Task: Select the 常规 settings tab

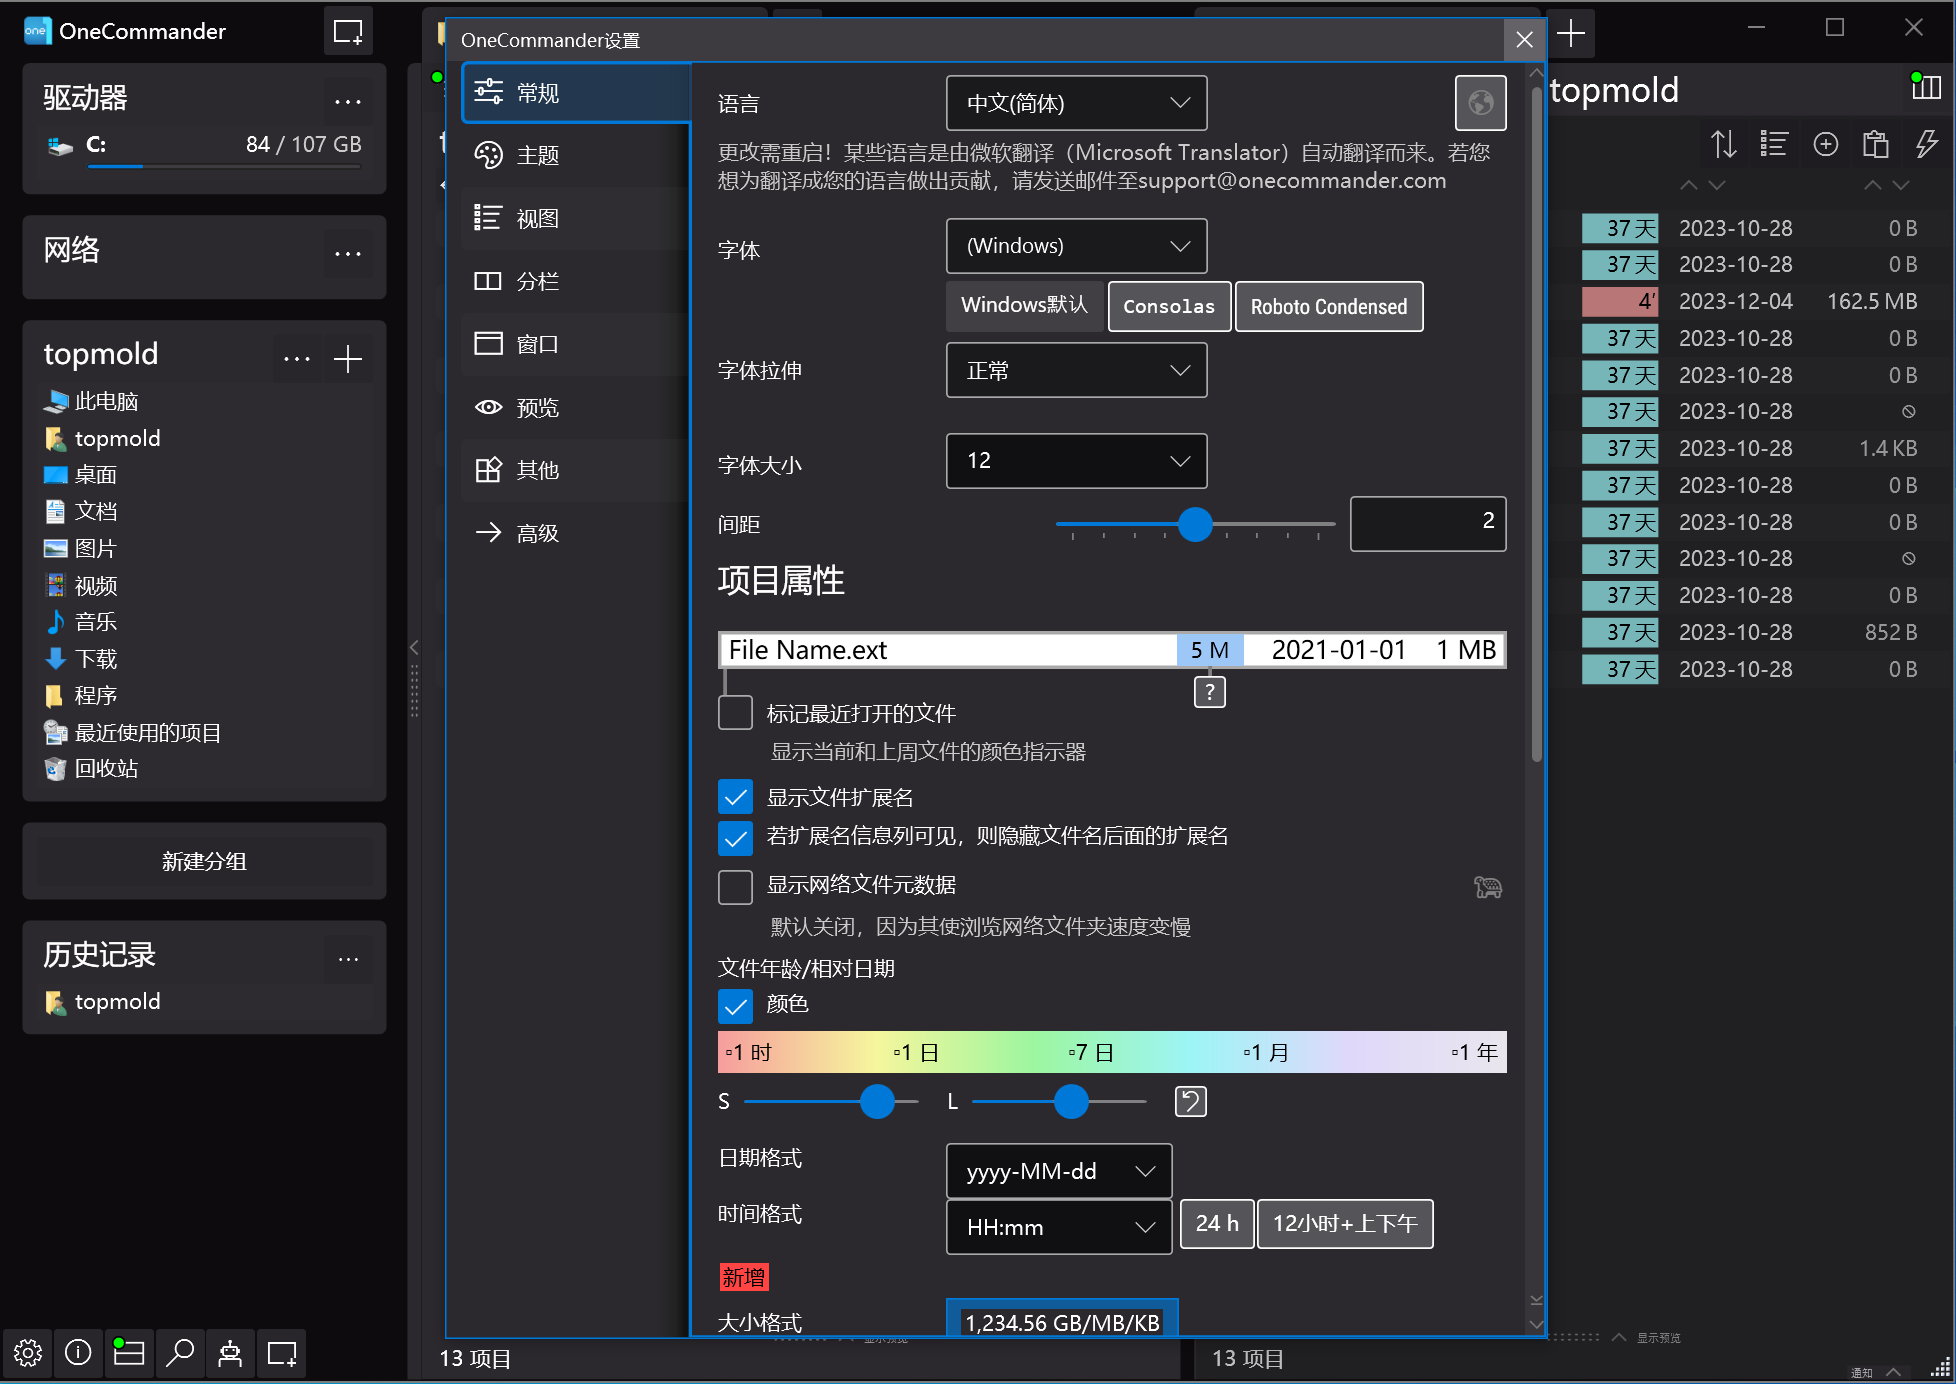Action: coord(576,93)
